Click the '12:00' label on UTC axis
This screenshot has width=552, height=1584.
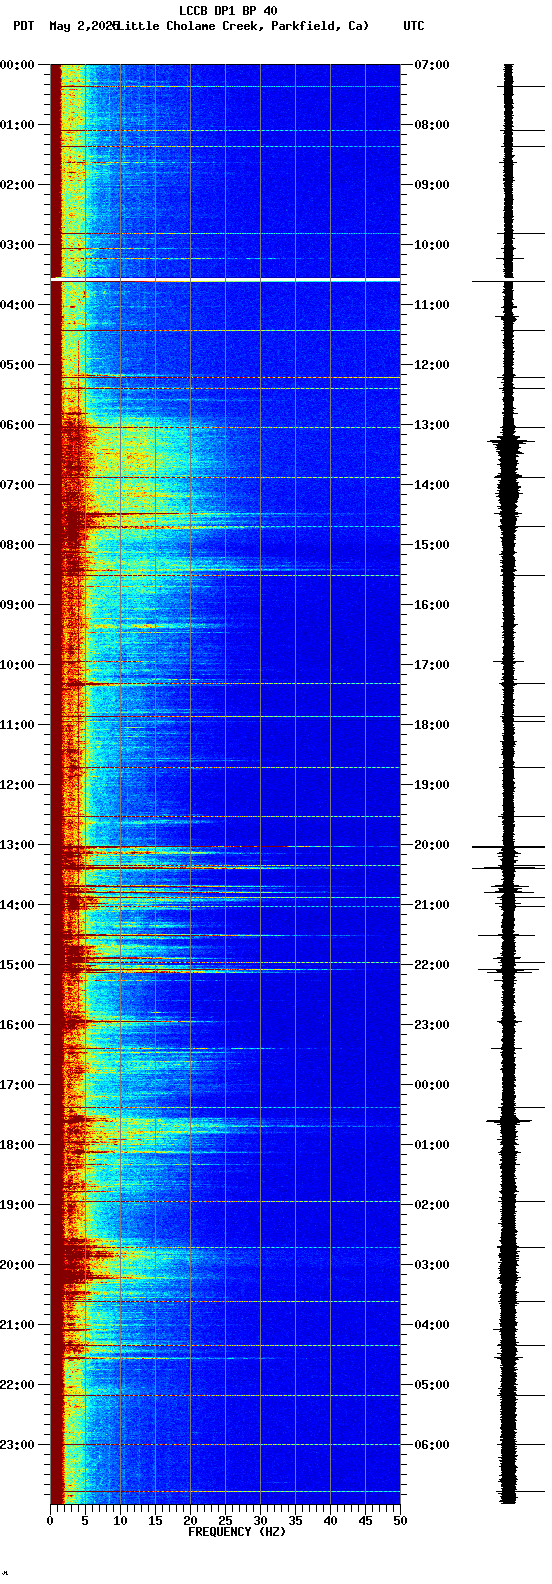(432, 365)
